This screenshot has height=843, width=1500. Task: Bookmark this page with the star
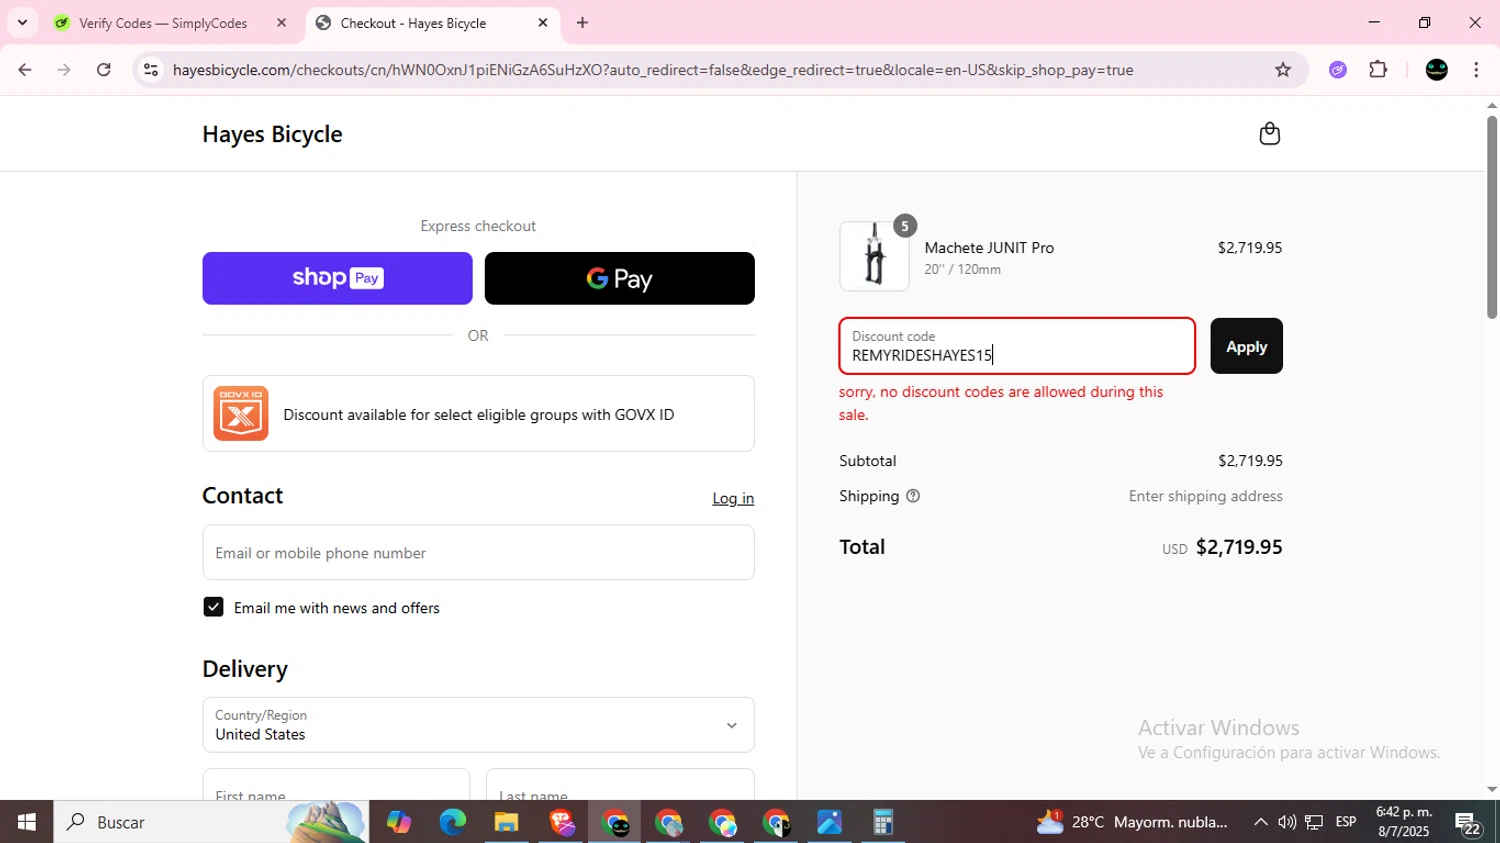coord(1283,70)
